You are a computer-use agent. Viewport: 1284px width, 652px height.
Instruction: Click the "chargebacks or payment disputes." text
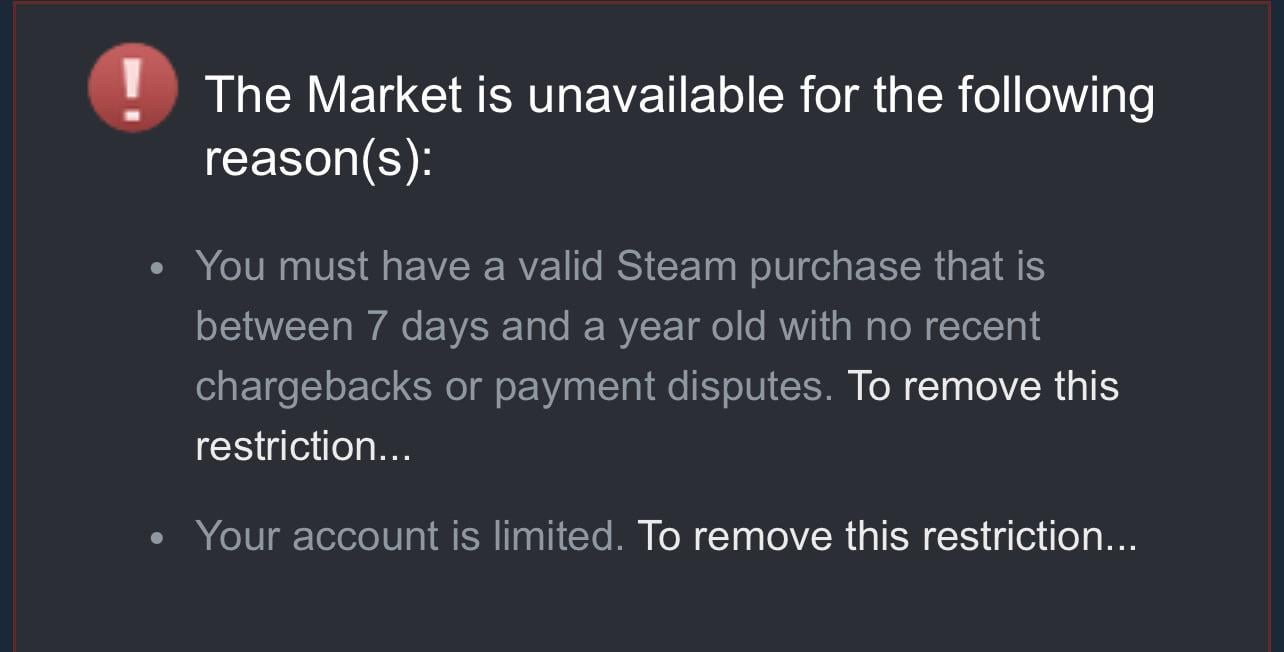[x=514, y=387]
